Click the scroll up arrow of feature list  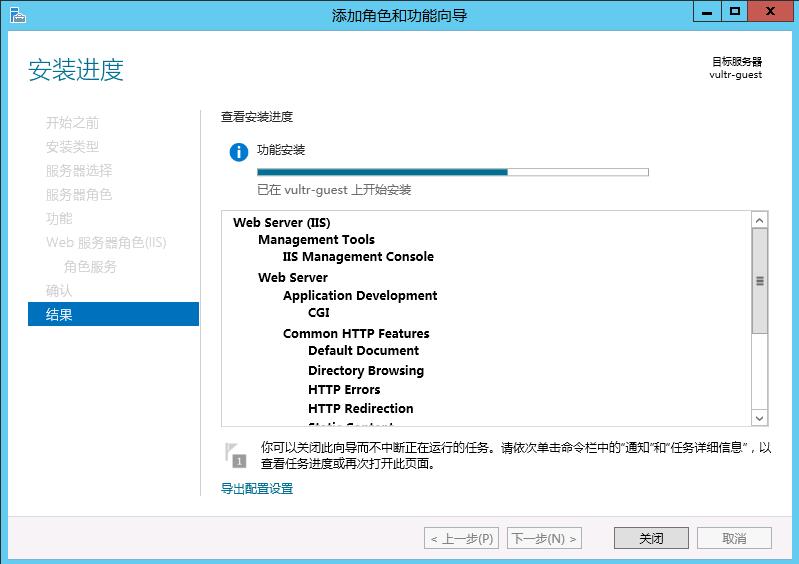(x=759, y=220)
